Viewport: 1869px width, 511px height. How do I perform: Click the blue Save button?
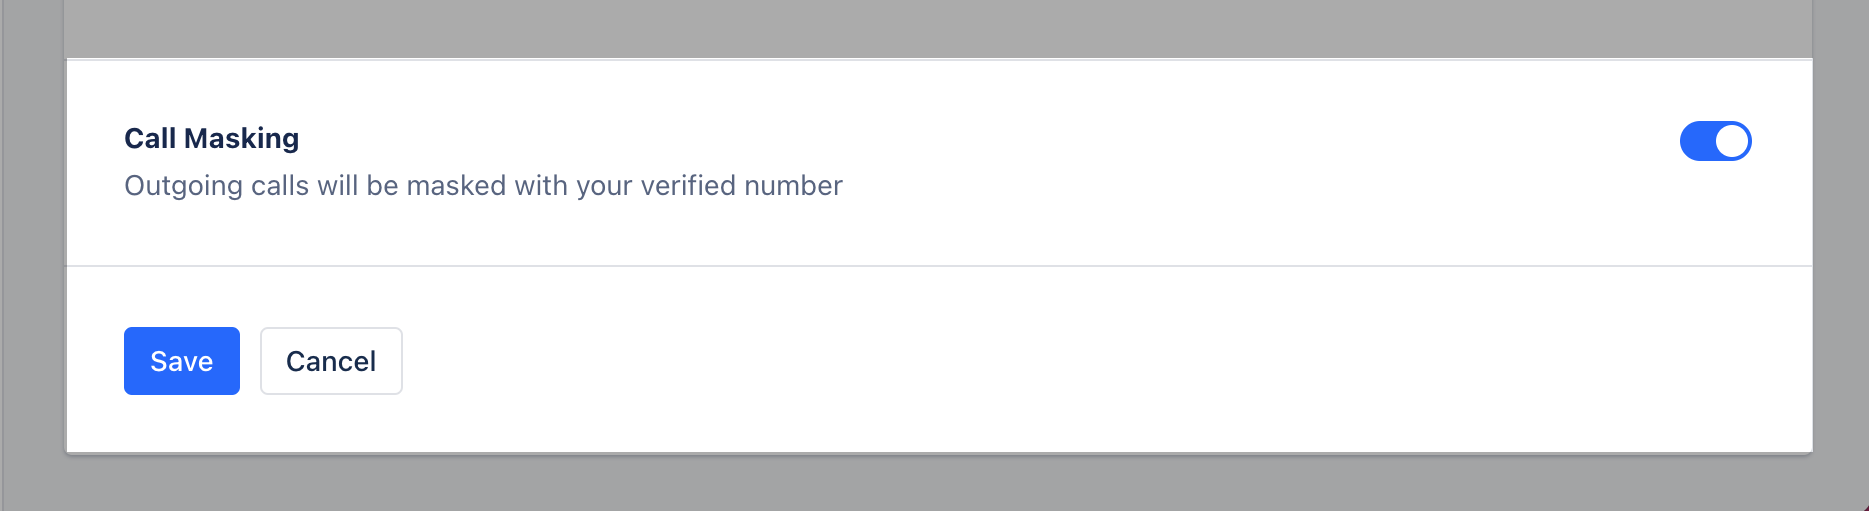click(182, 361)
